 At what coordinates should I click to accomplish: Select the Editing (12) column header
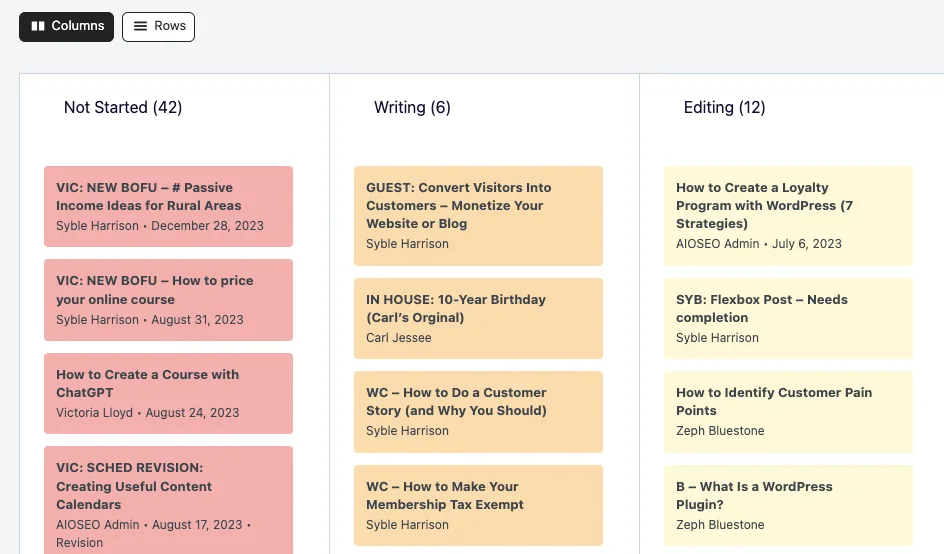(x=724, y=107)
